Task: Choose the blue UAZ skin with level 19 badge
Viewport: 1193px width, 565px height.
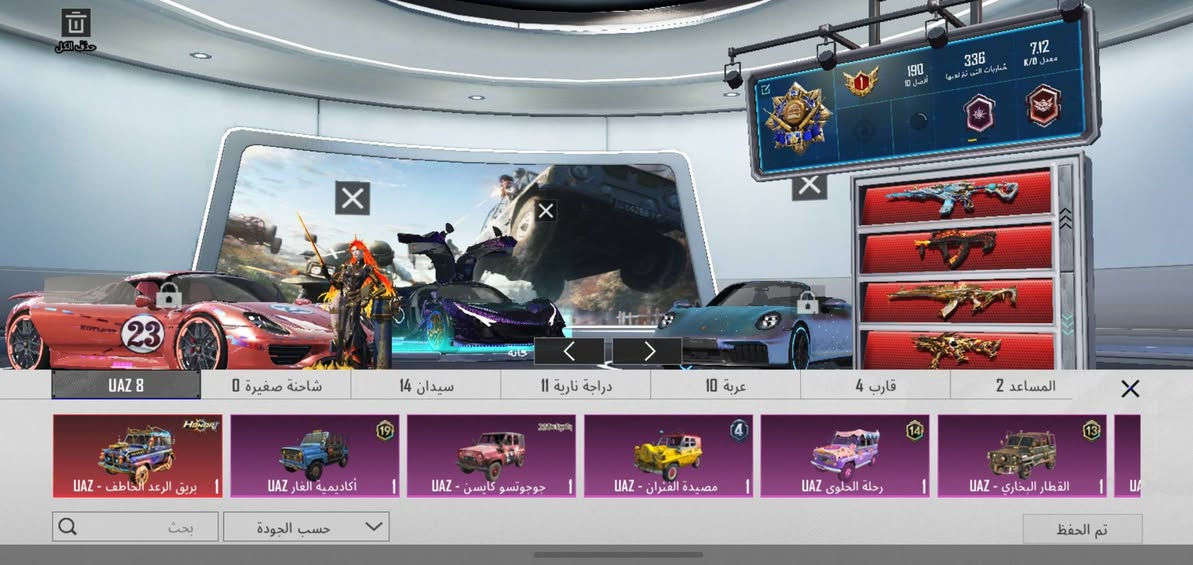Action: [315, 456]
